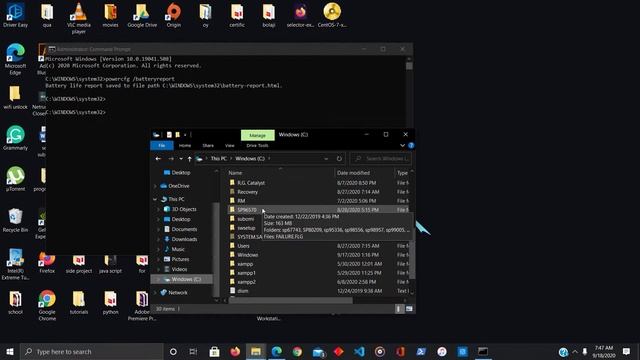Select the movies folder on the desktop
The image size is (640, 360).
[110, 15]
